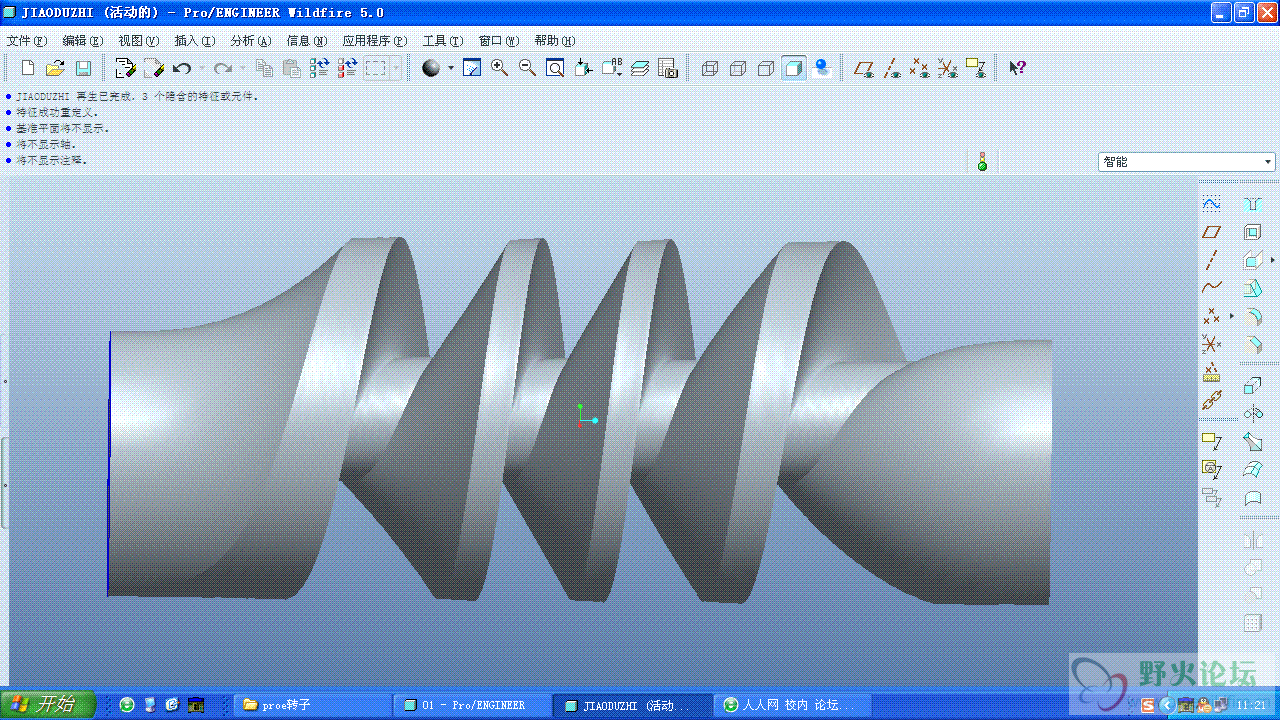This screenshot has width=1280, height=720.
Task: Select the Rib tool icon
Action: click(x=1252, y=261)
